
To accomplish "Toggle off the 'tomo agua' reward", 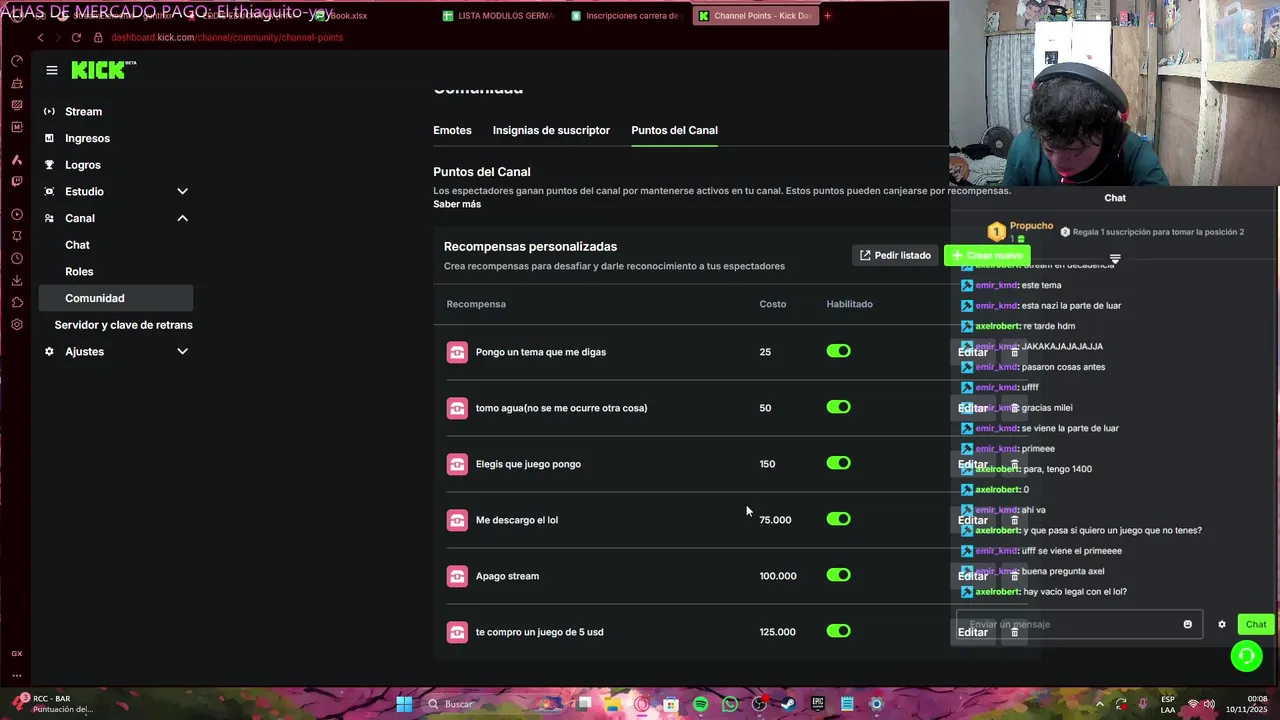I will tap(838, 407).
